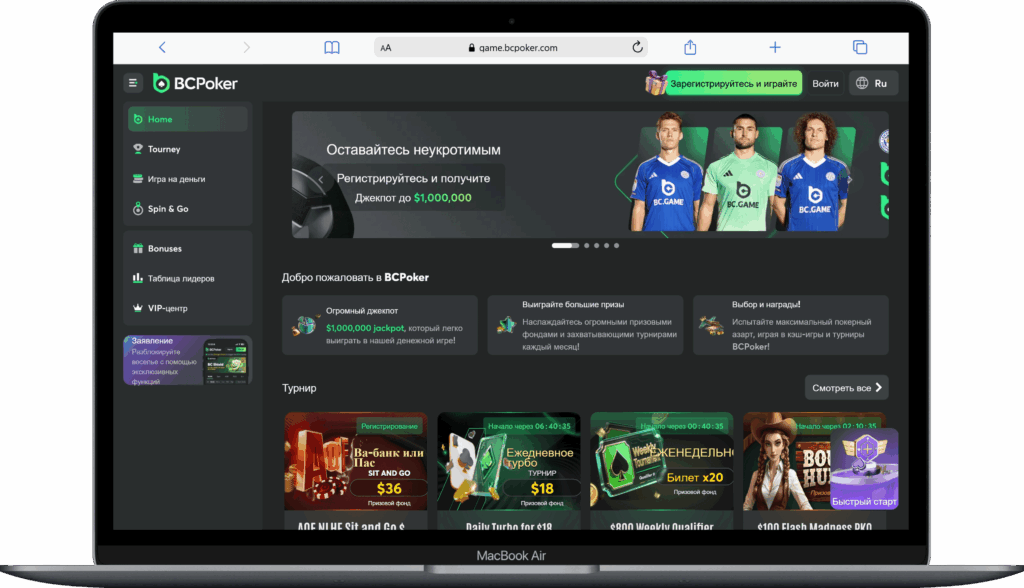Go to next banner with right arrow
The image size is (1024, 588).
coord(850,180)
